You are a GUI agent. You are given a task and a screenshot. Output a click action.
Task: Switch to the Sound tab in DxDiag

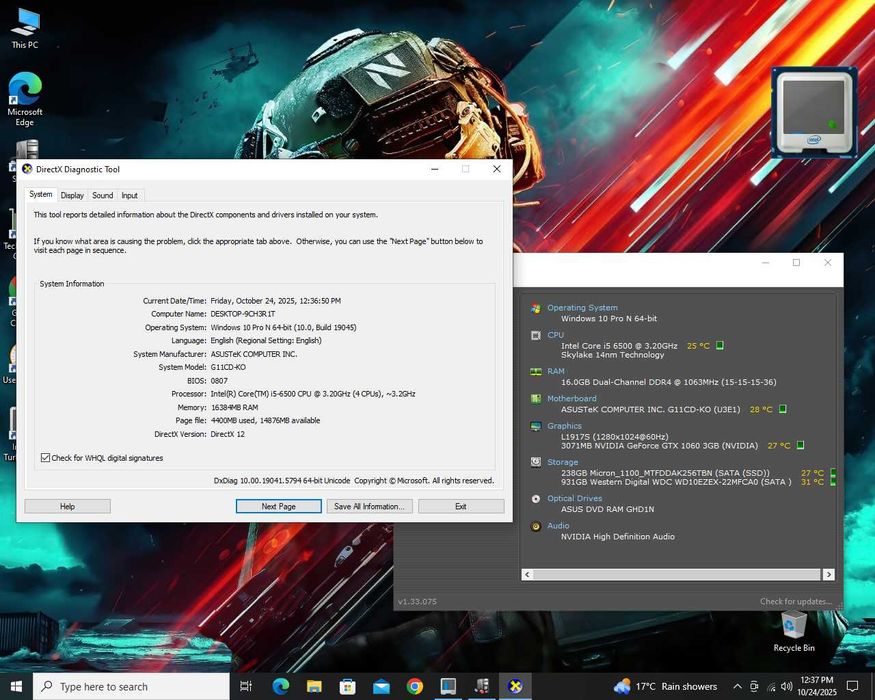(x=103, y=195)
